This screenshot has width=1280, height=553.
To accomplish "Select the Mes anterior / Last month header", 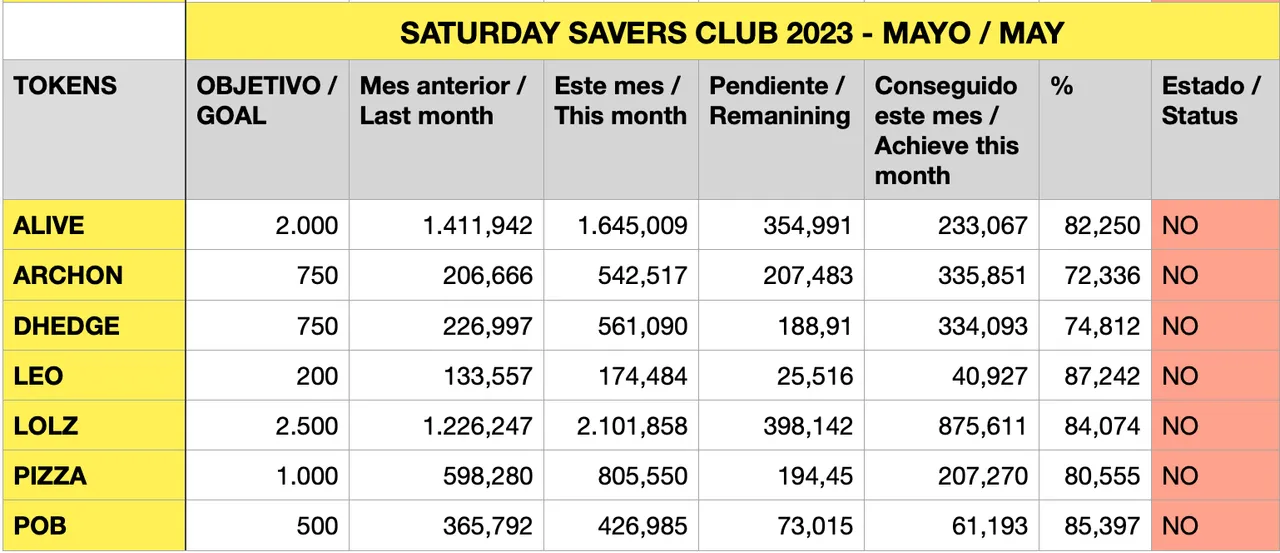I will pos(443,101).
